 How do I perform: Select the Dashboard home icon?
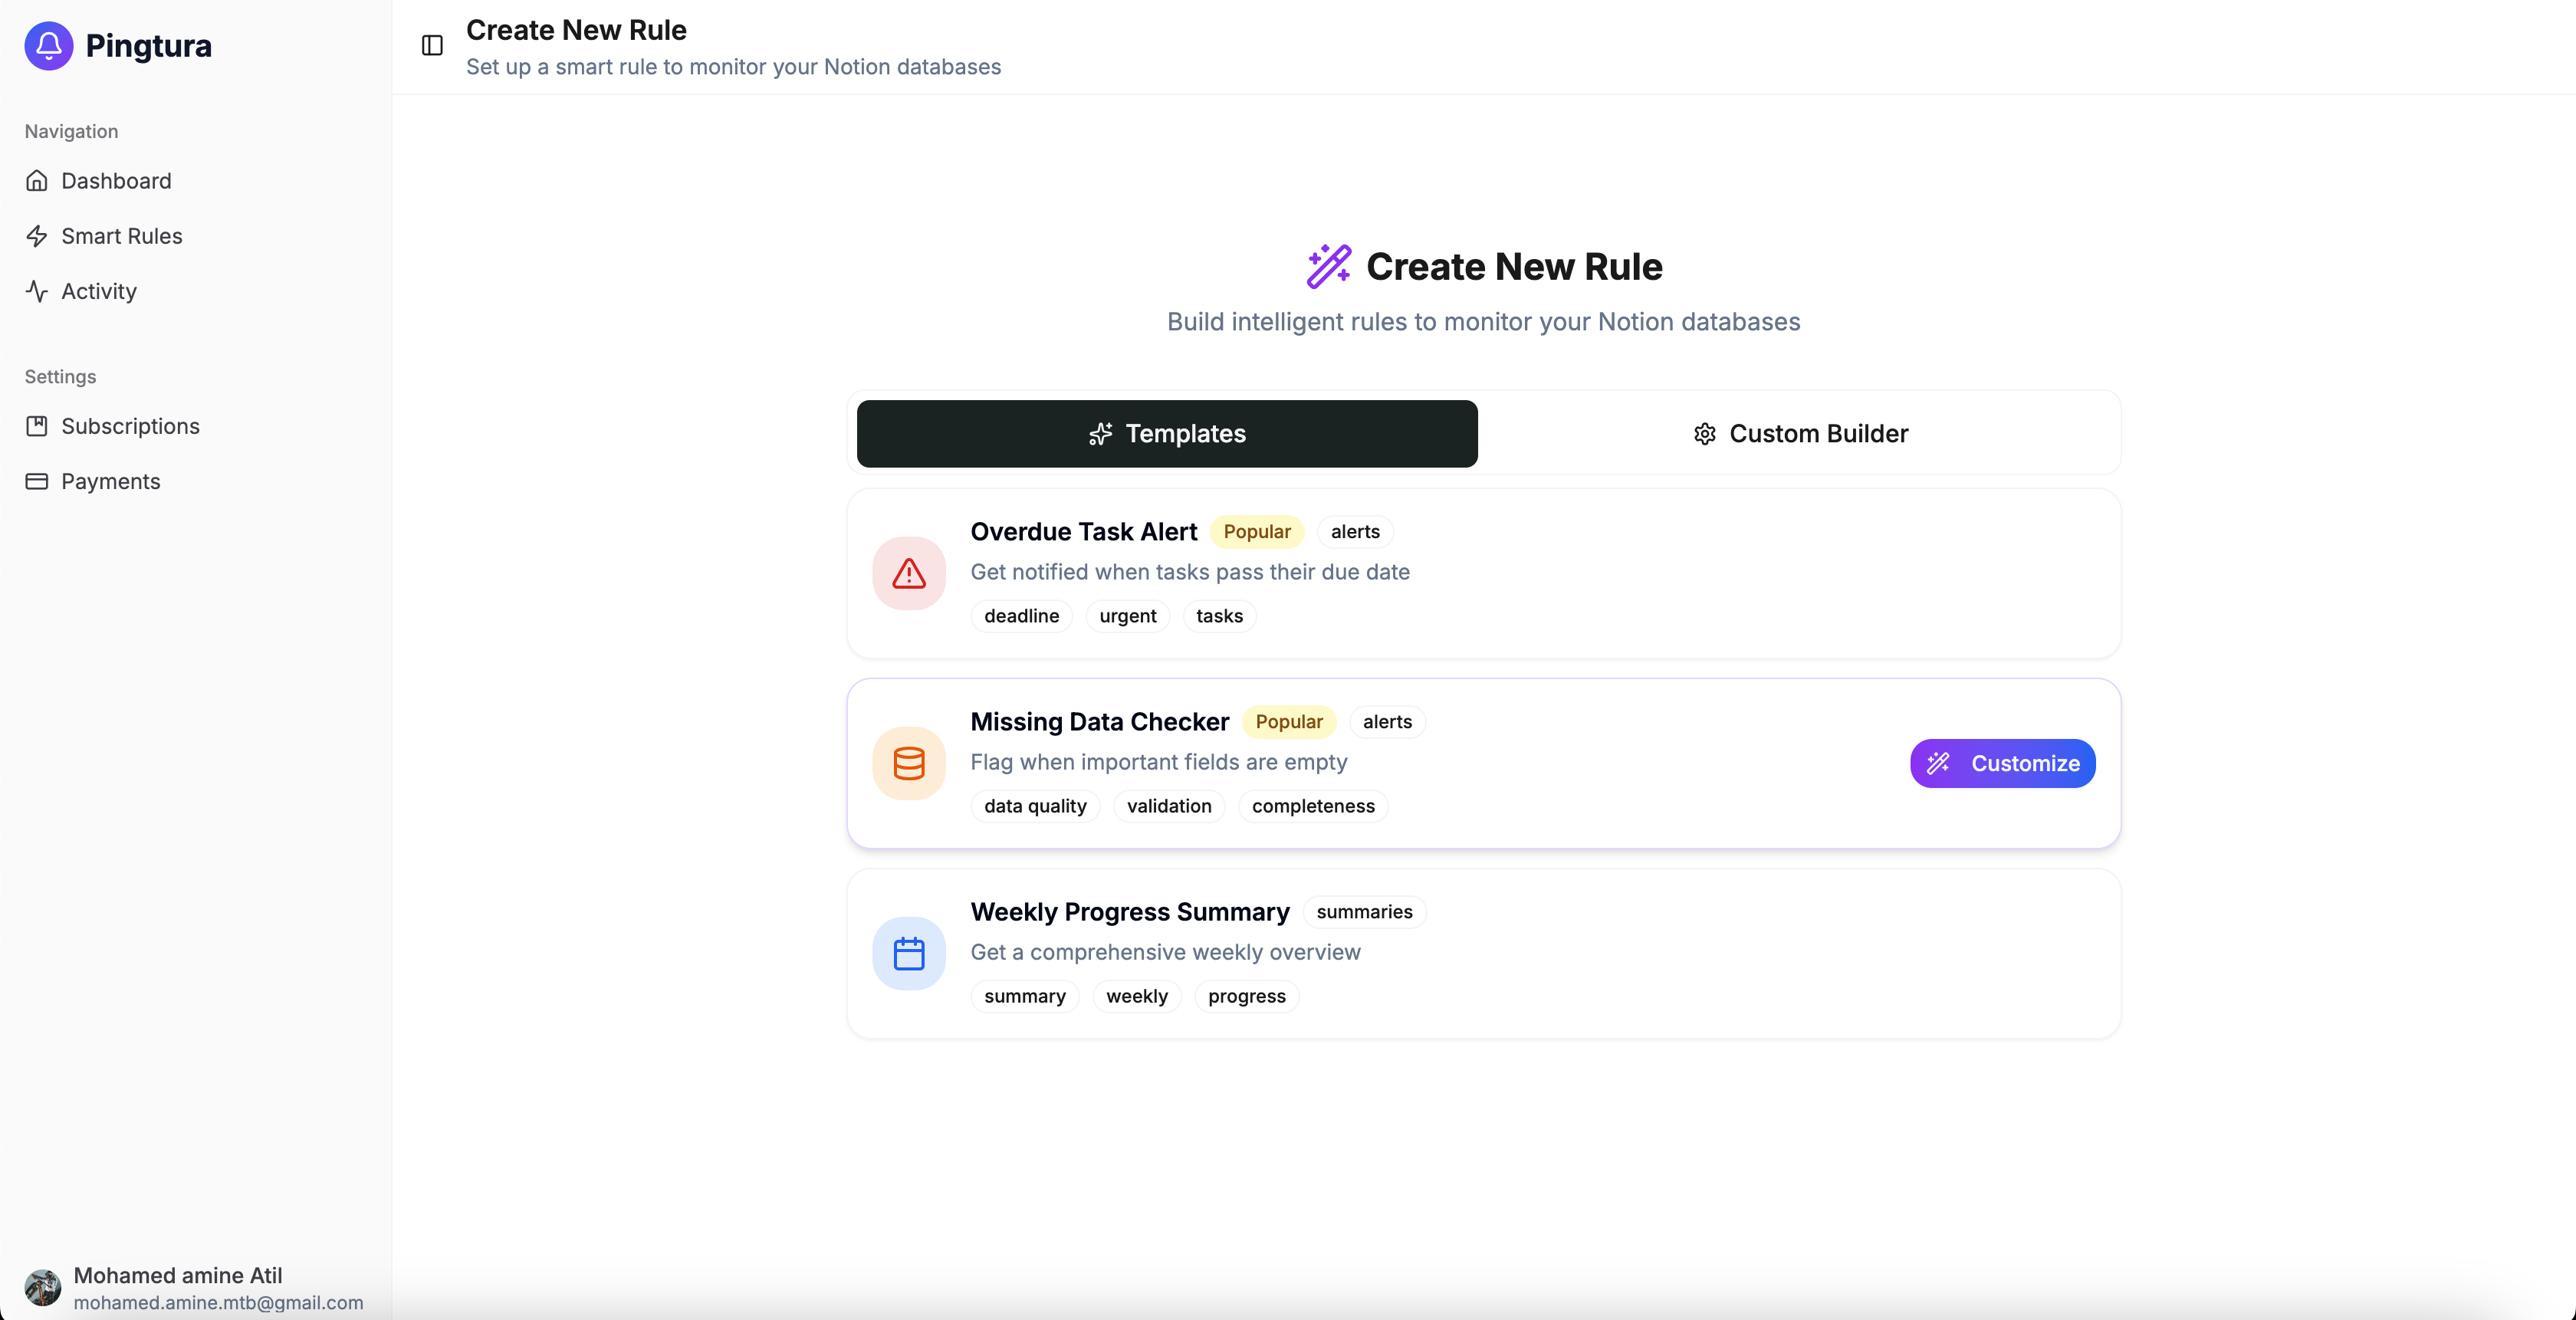[37, 180]
